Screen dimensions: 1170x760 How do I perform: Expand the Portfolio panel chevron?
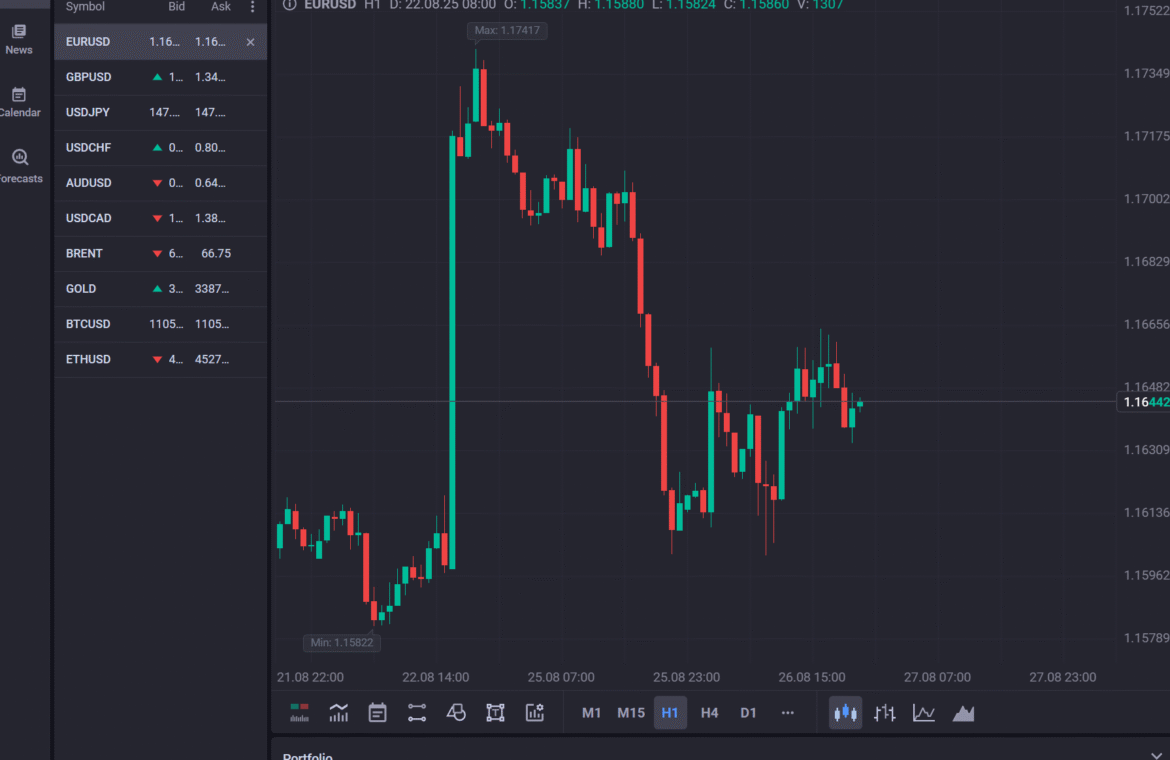coord(1157,755)
